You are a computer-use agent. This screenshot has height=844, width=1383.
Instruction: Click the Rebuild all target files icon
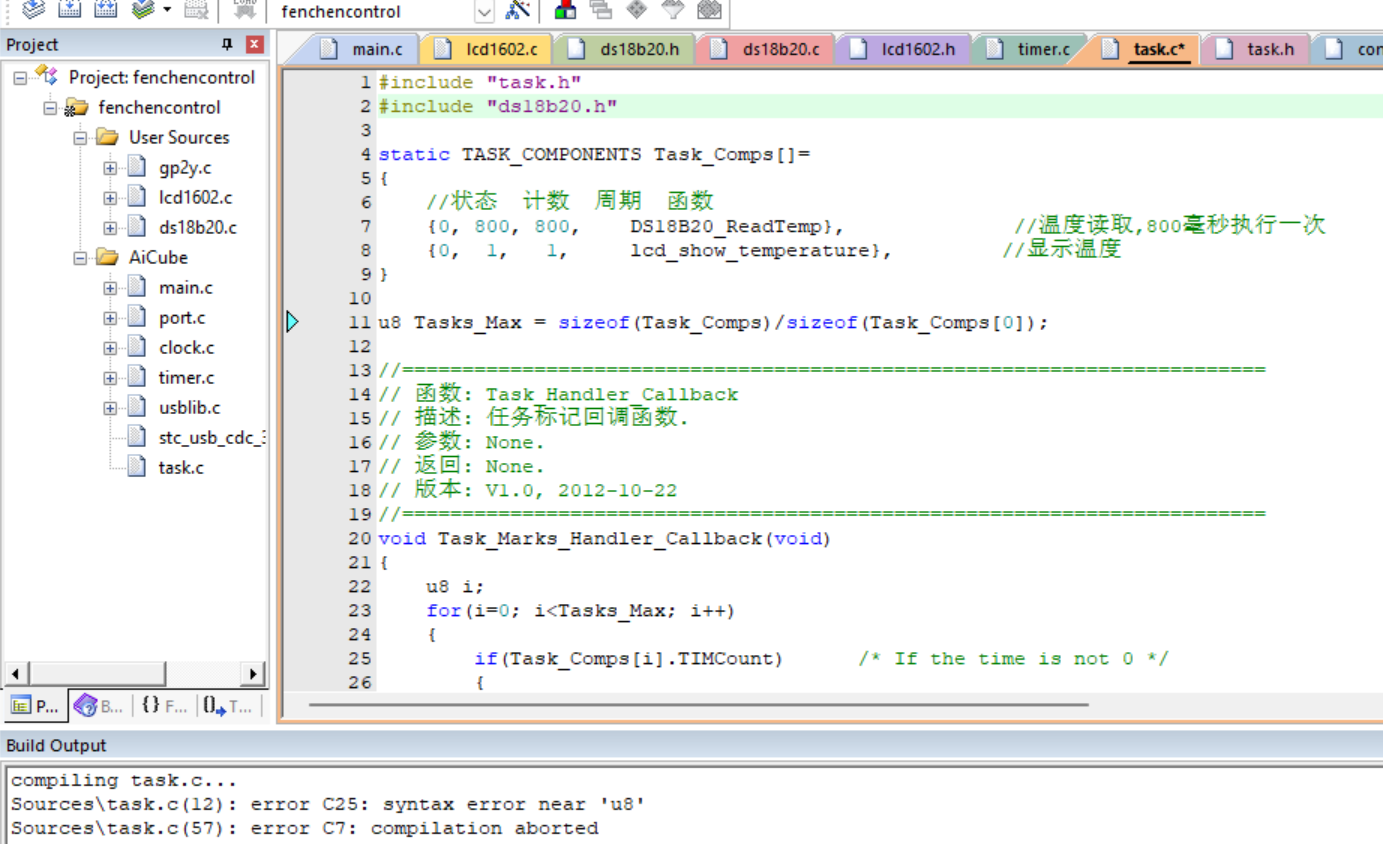[106, 10]
